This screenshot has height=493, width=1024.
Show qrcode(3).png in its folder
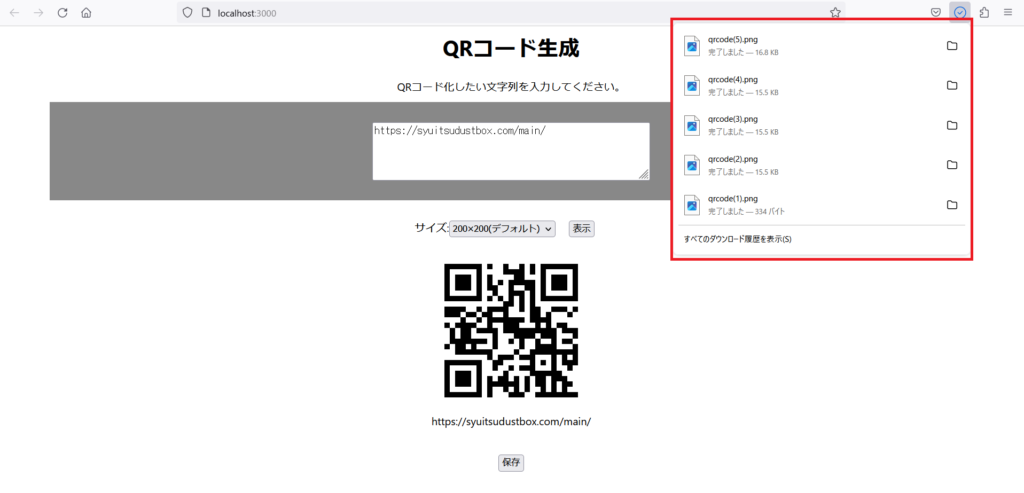click(952, 125)
